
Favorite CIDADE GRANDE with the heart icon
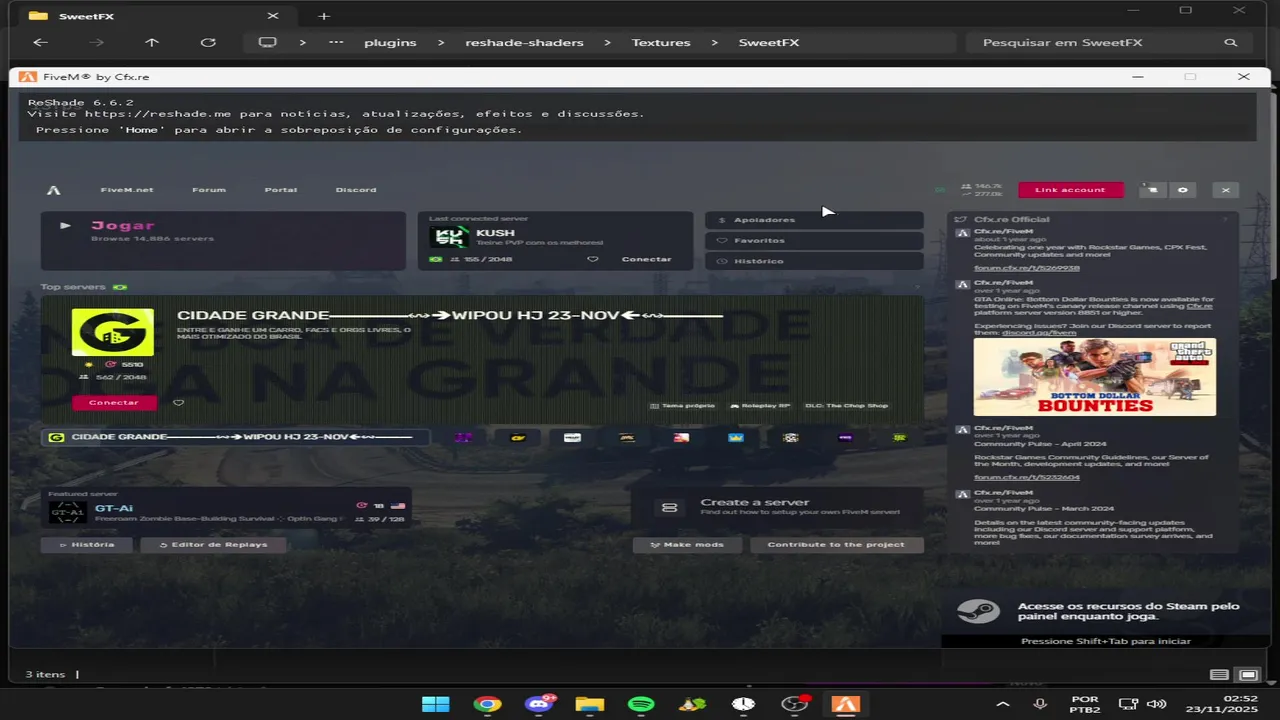[x=178, y=402]
